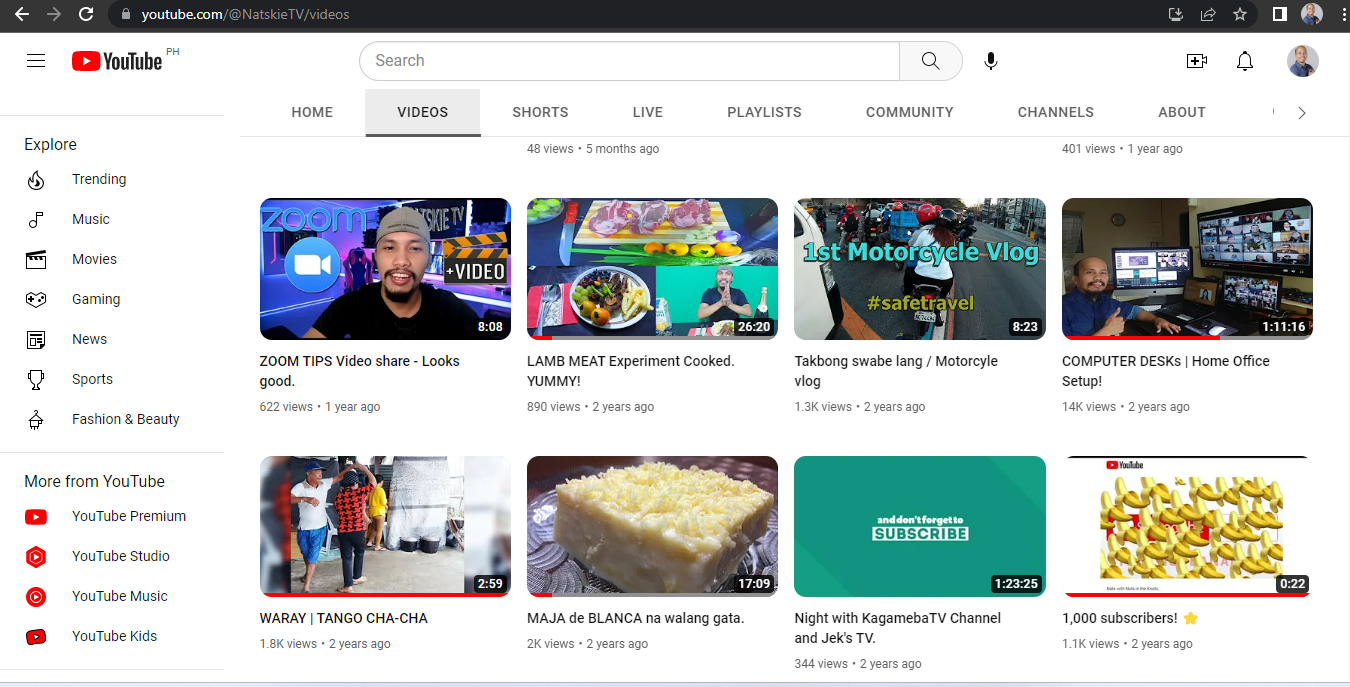This screenshot has height=687, width=1350.
Task: Click the share page icon
Action: click(1208, 14)
